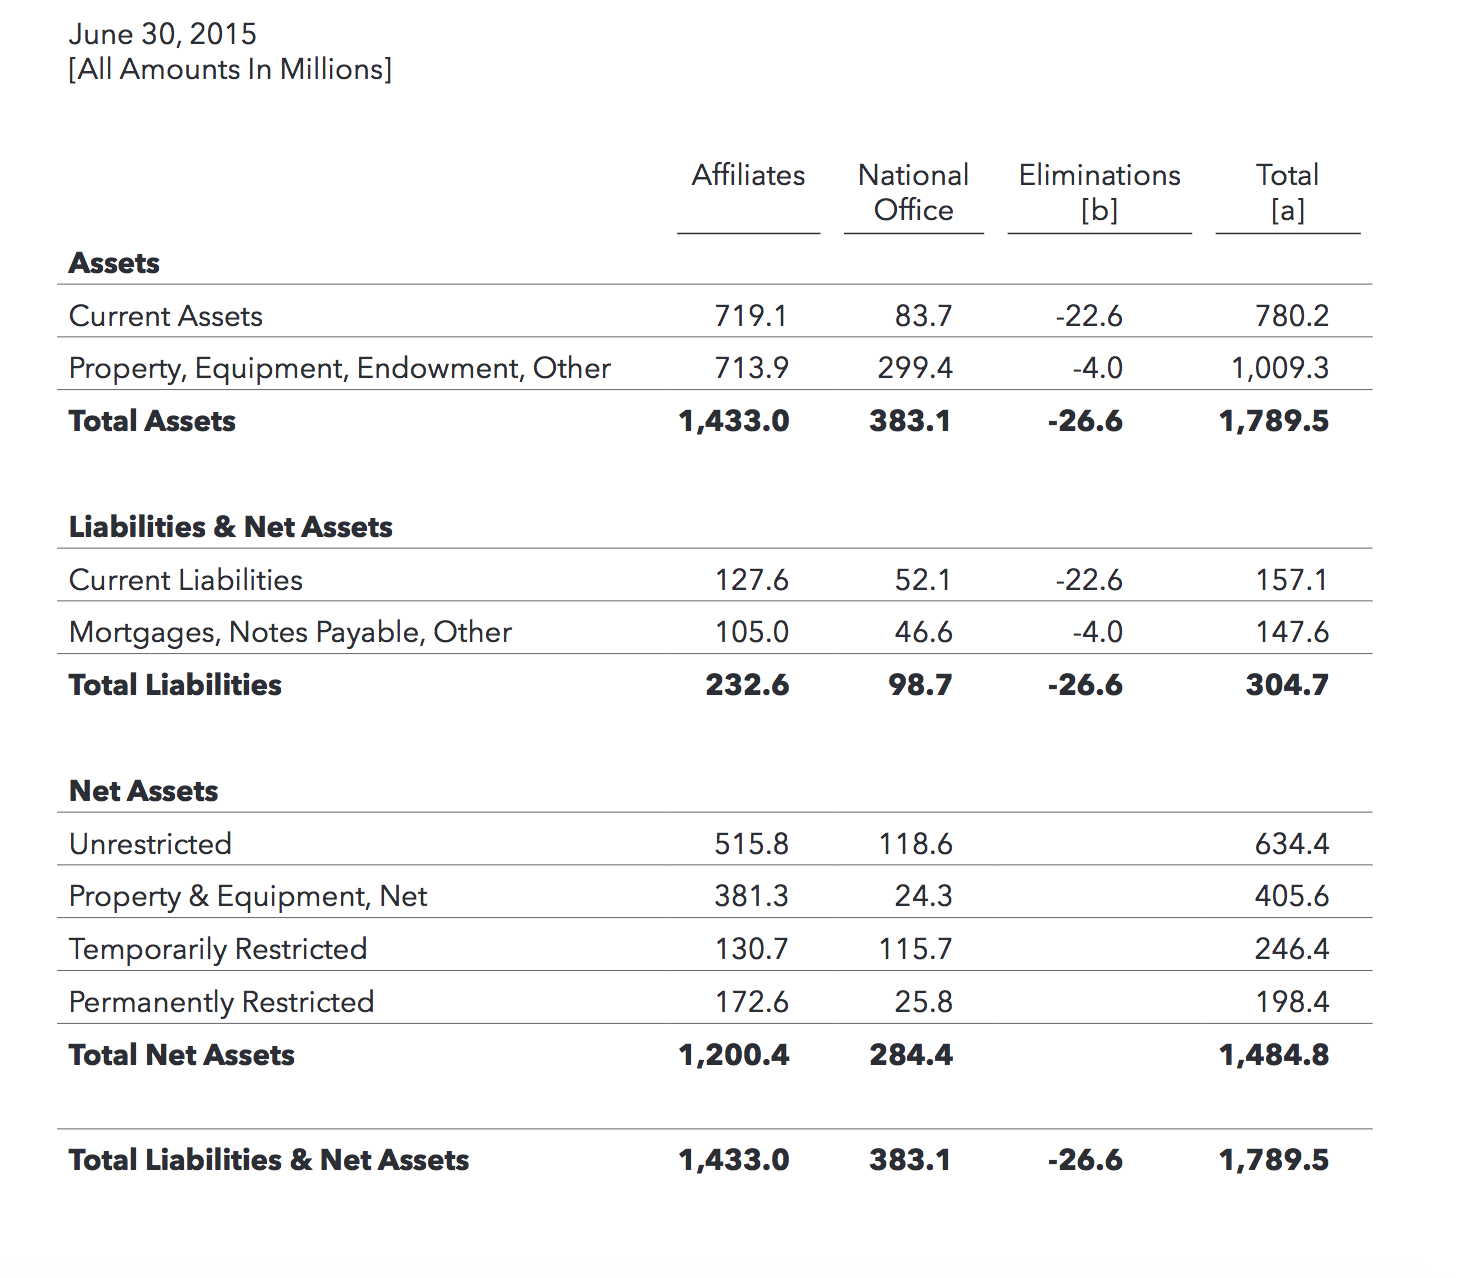Click Permanently Restricted Affiliates value 172.6

751,1002
